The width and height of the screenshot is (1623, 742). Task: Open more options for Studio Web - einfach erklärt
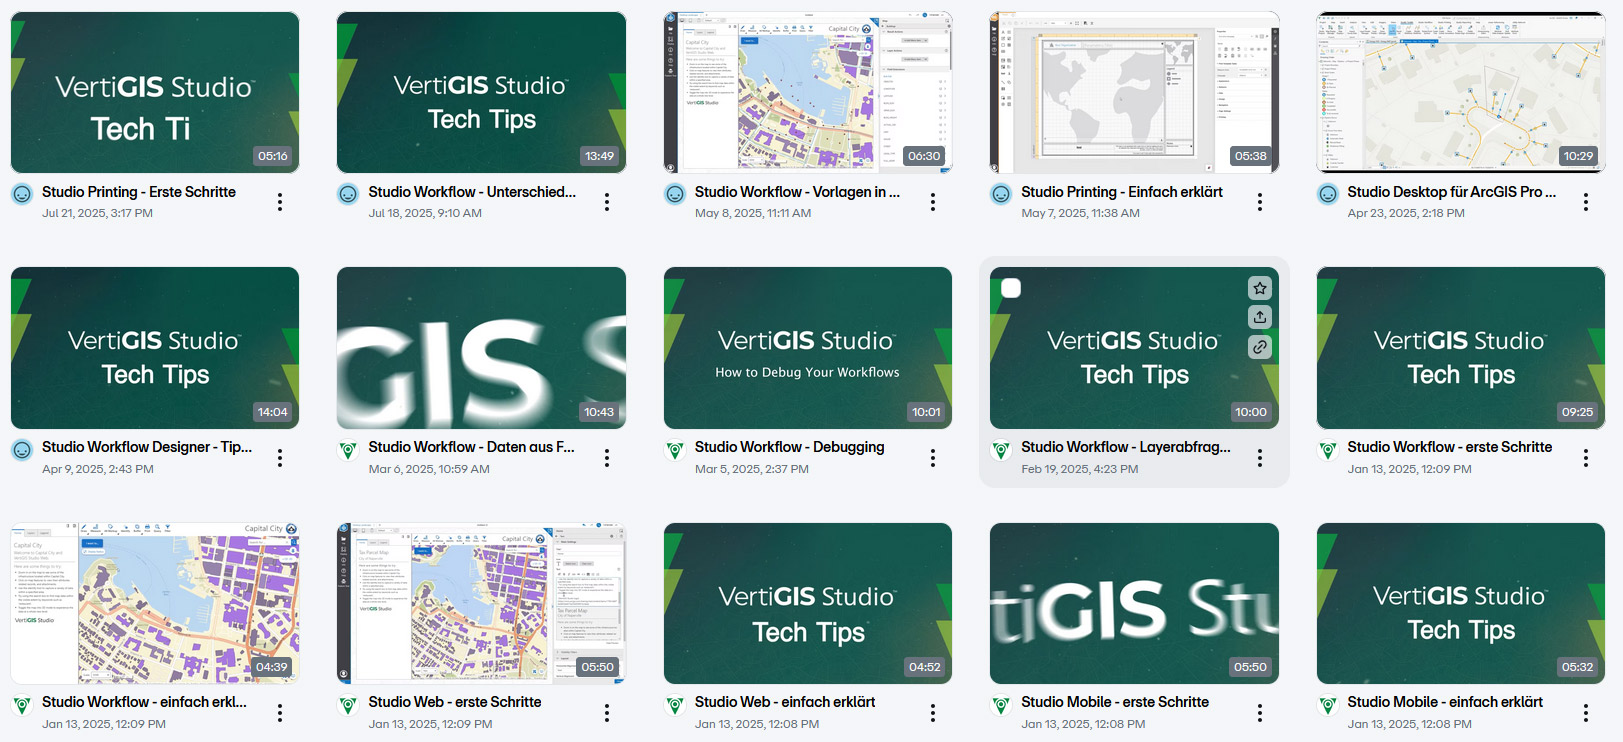pyautogui.click(x=933, y=713)
